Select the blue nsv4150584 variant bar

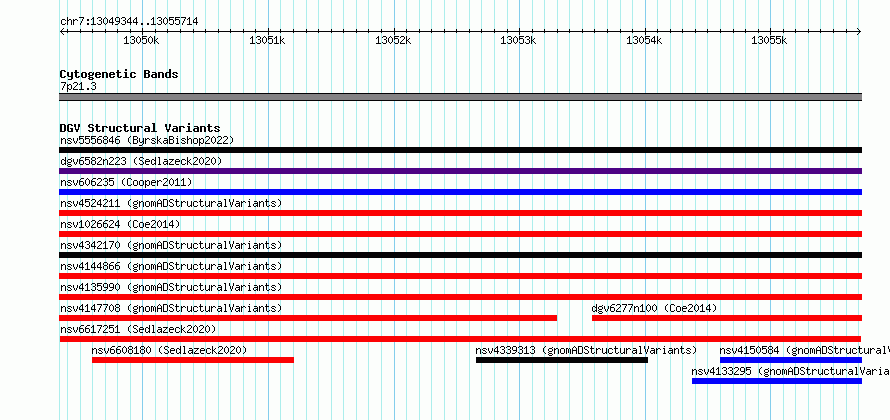pyautogui.click(x=791, y=360)
